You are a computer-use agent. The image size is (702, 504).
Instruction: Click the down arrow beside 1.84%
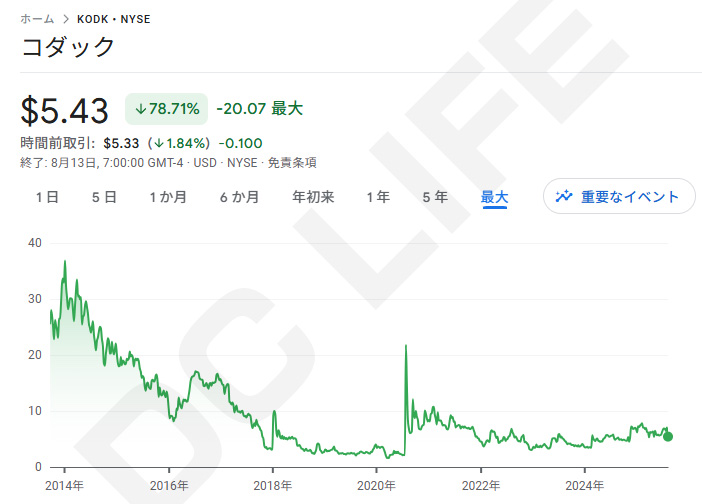point(159,143)
